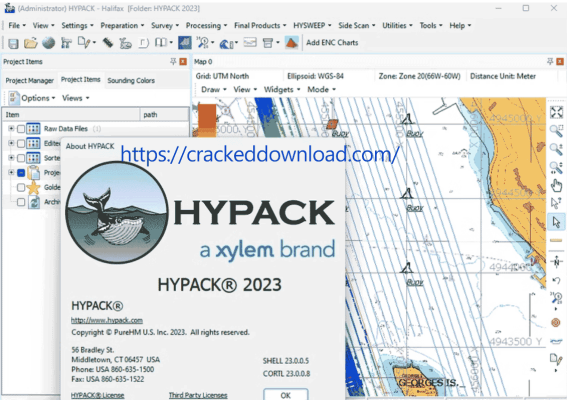This screenshot has width=567, height=400.
Task: Expand the Edited Data Files tree node
Action: click(x=11, y=143)
